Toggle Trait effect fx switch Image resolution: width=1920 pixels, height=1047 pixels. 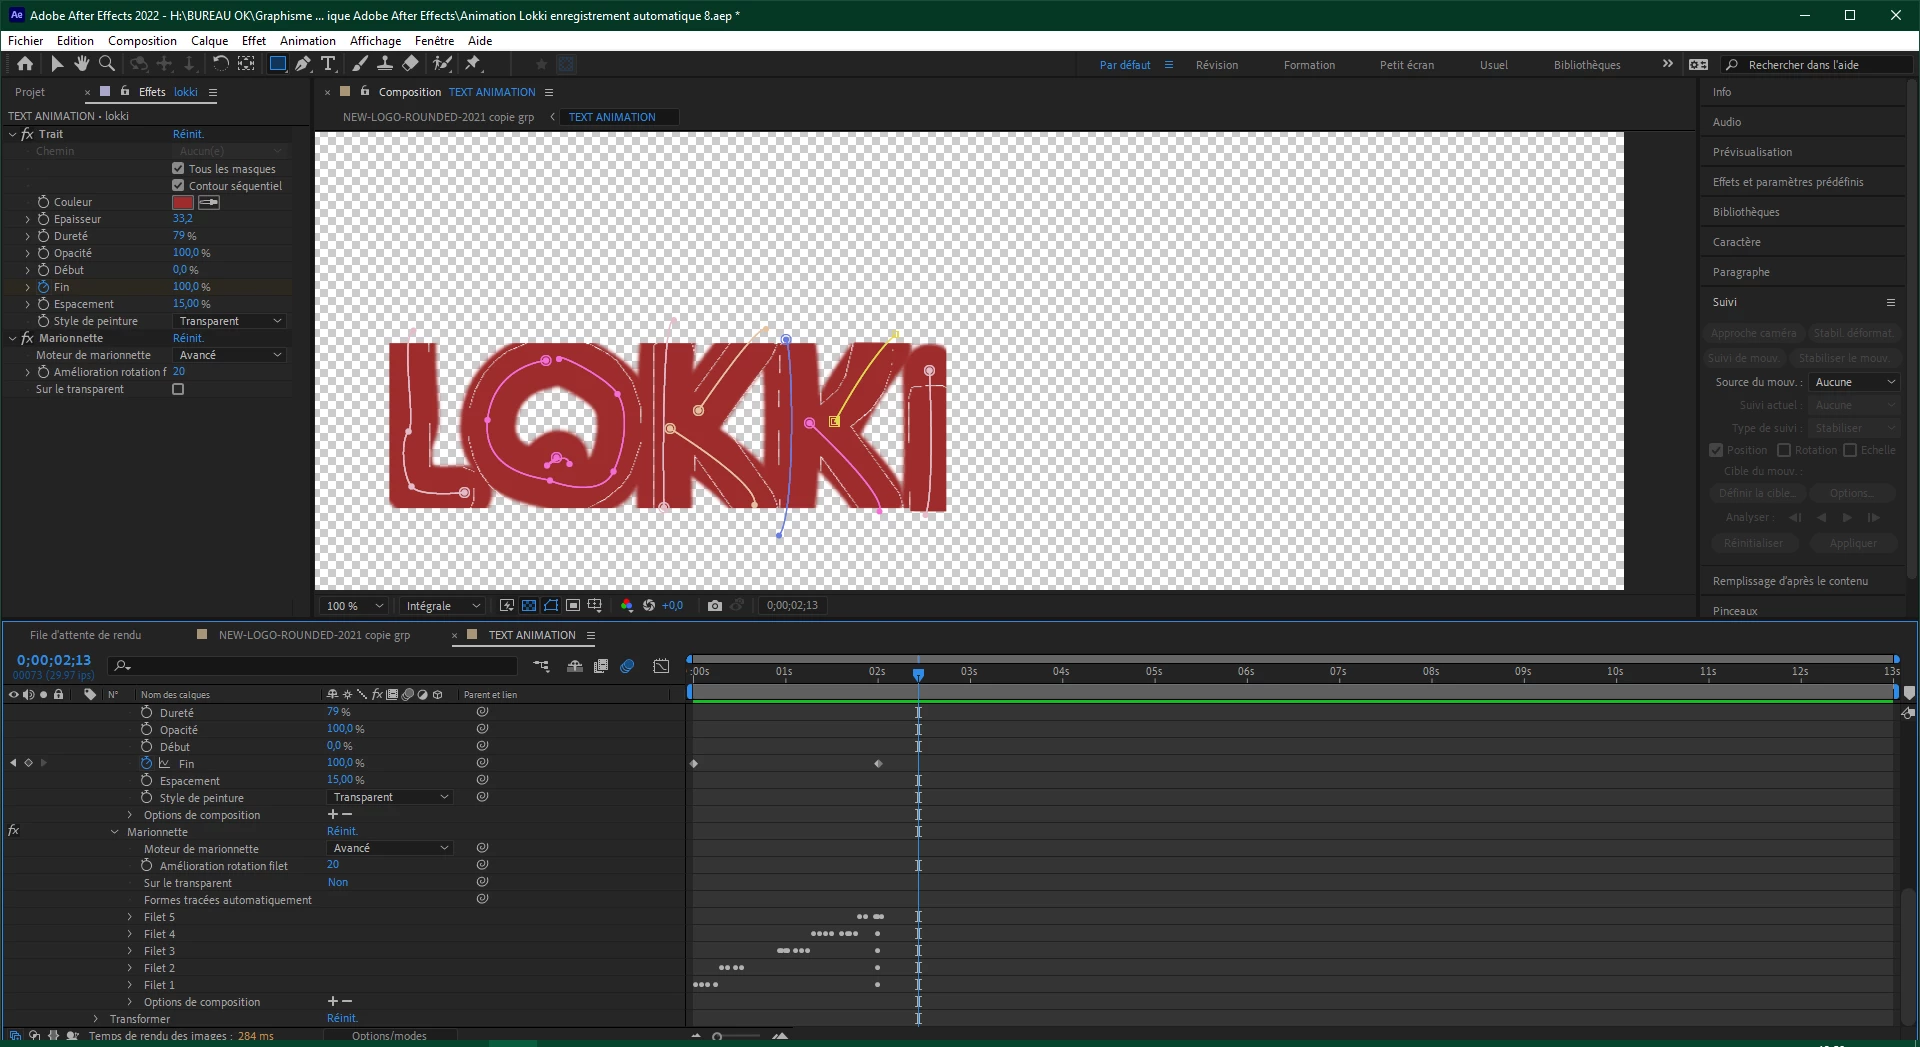point(27,134)
